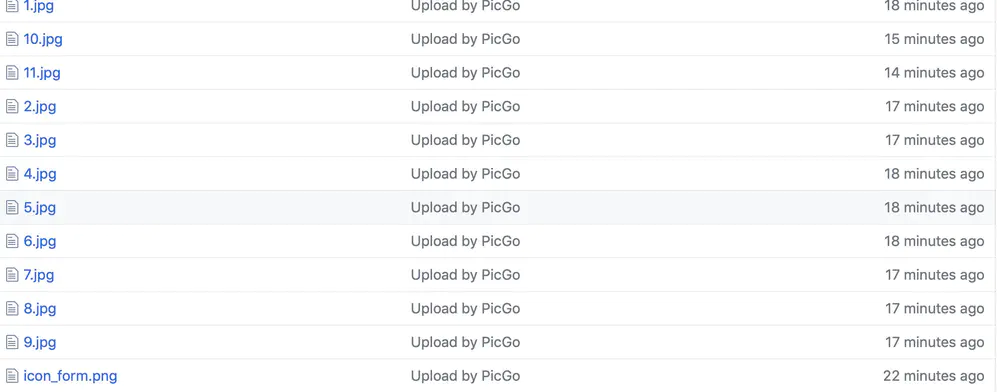Open commit message for 11.jpg row
The width and height of the screenshot is (1000, 392).
coord(466,73)
